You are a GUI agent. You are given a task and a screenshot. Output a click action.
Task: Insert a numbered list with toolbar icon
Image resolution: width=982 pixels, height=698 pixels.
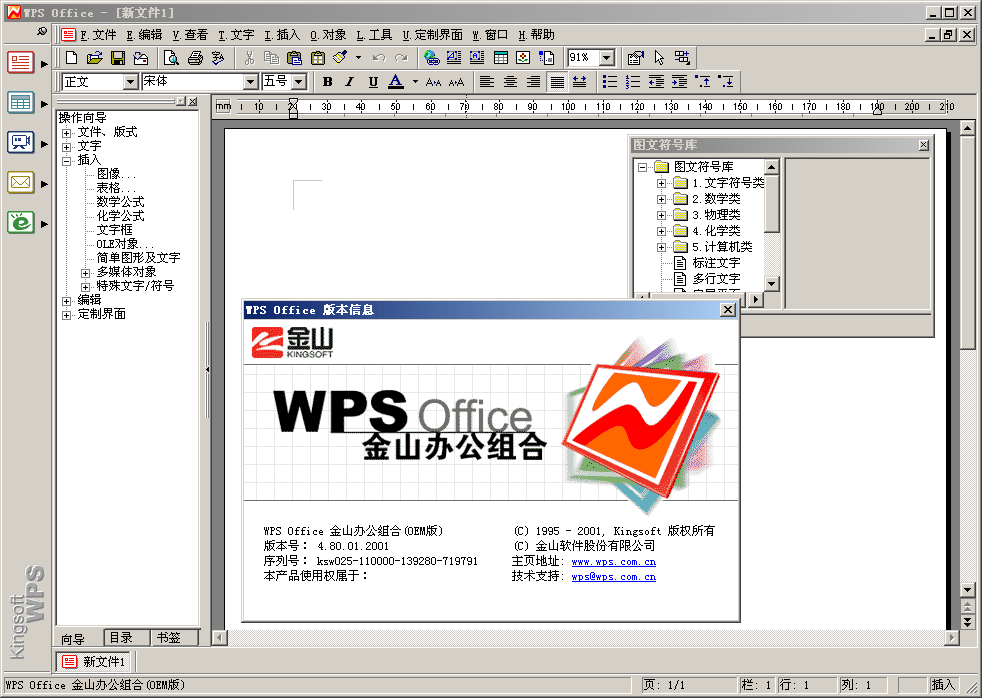coord(633,81)
